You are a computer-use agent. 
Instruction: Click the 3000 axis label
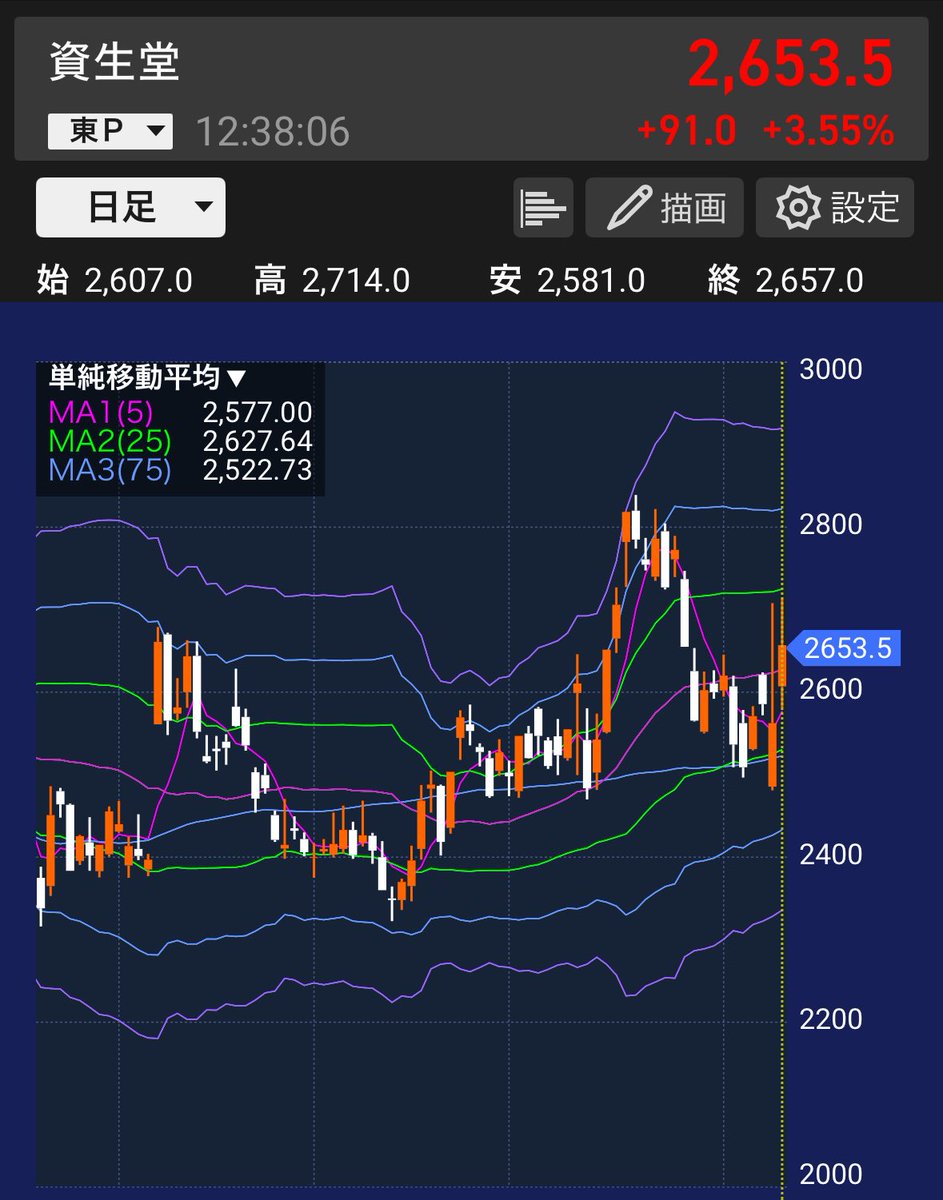pyautogui.click(x=831, y=370)
